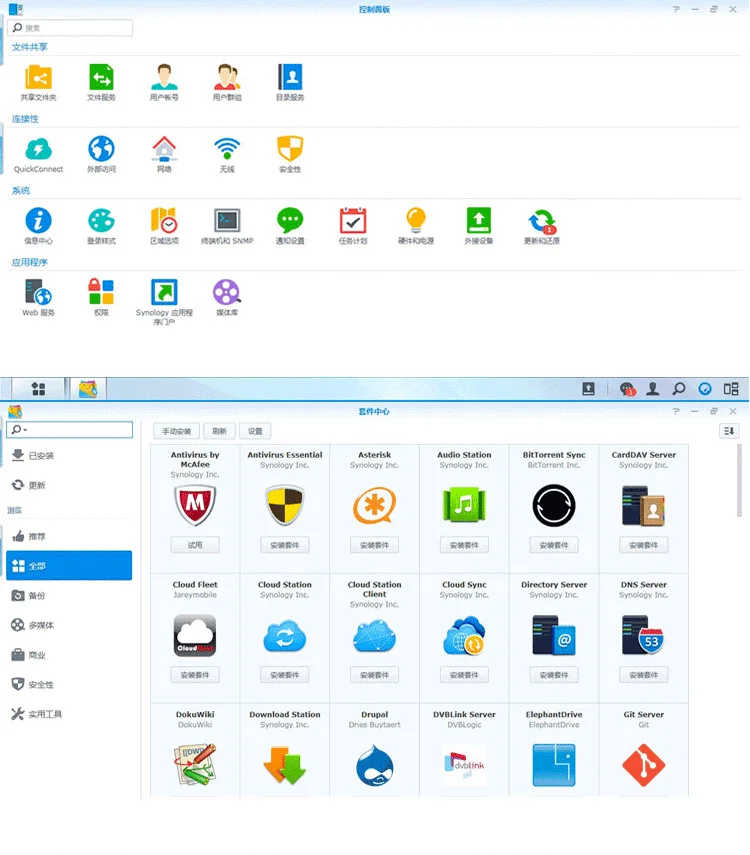The height and width of the screenshot is (855, 750).
Task: Install Audio Station package
Action: 464,545
